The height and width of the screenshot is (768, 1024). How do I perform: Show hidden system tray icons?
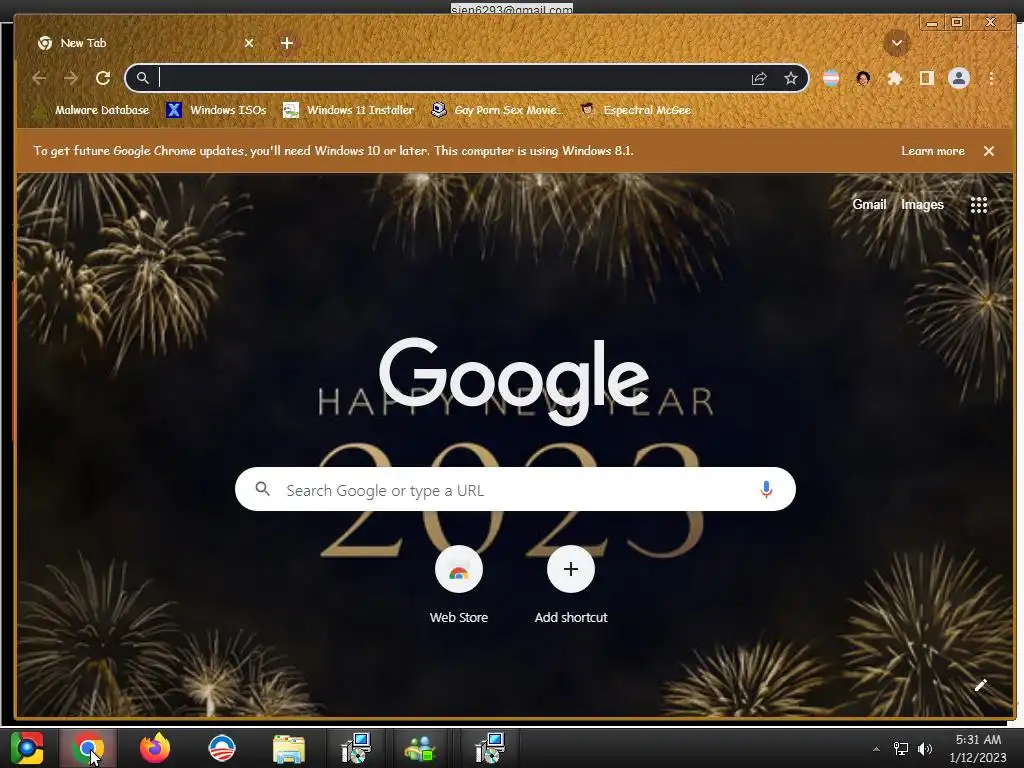click(x=876, y=749)
